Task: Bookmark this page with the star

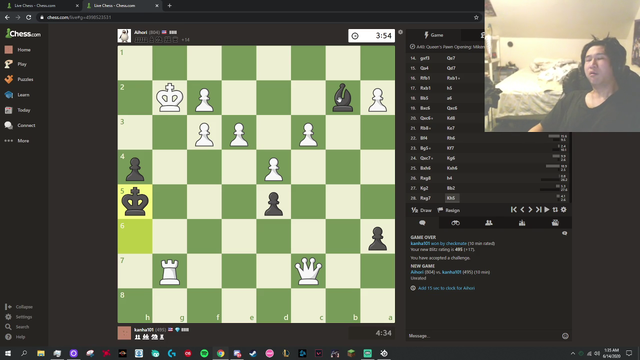Action: coord(476,18)
